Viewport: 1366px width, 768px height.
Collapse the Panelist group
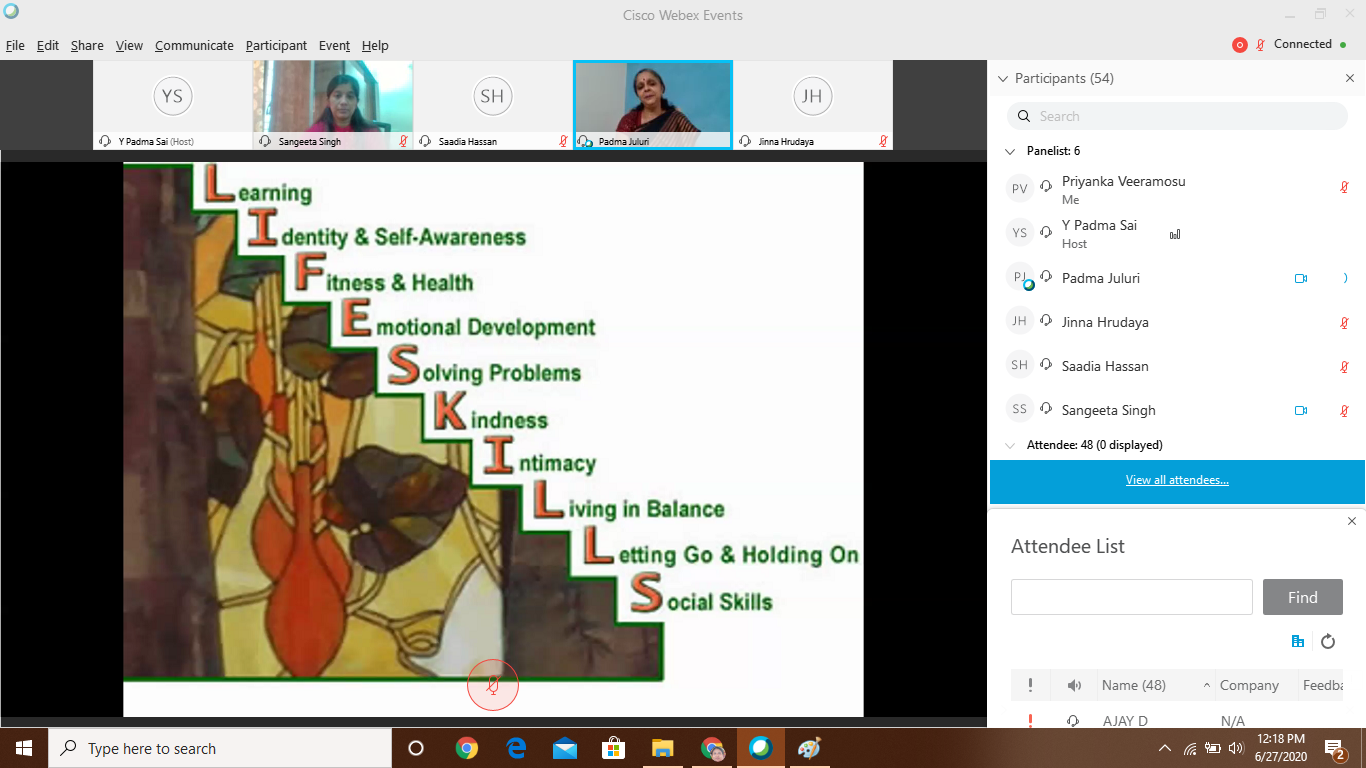[x=1009, y=151]
